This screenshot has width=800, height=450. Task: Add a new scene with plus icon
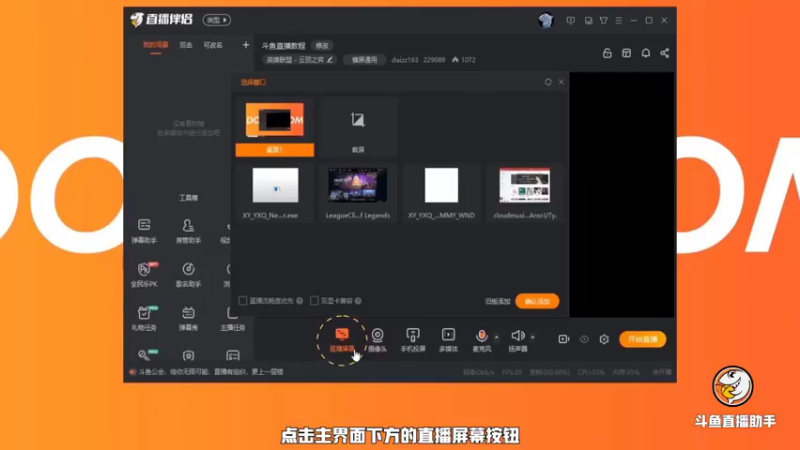point(245,45)
